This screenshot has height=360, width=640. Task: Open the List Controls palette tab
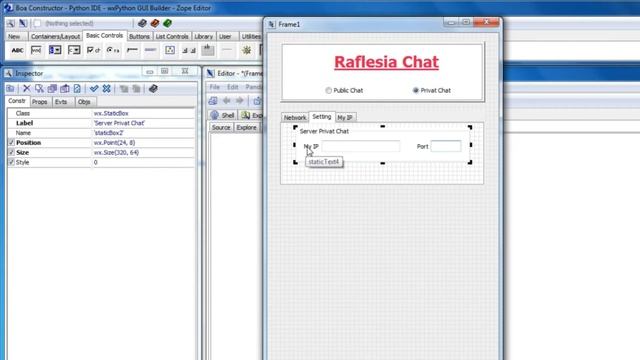(172, 36)
